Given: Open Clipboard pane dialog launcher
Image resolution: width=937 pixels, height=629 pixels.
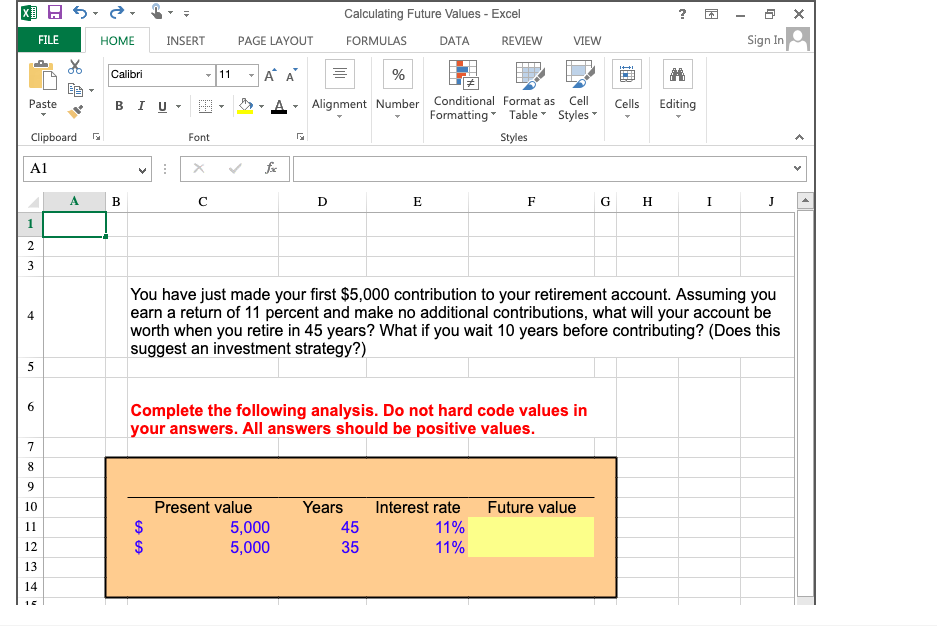Looking at the screenshot, I should point(96,137).
